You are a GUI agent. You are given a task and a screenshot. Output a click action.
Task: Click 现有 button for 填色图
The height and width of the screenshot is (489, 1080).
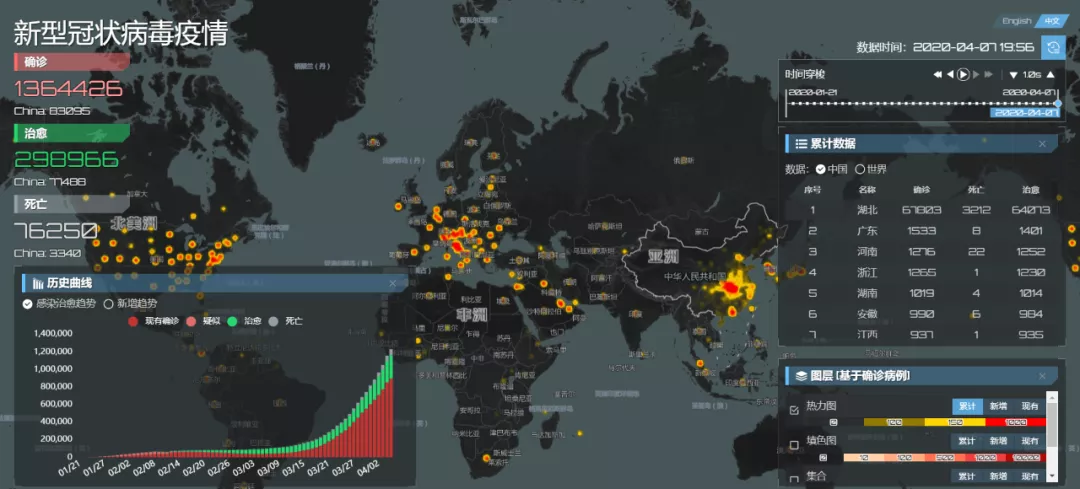point(1029,441)
